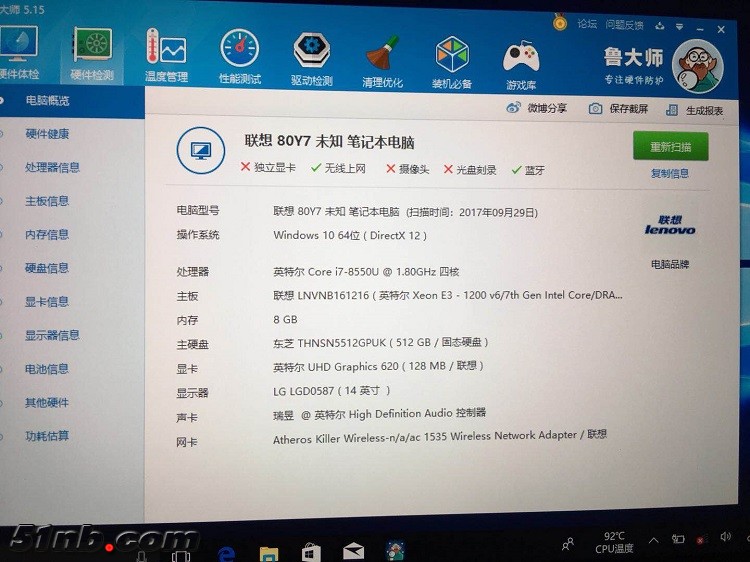Open 电池信息 from the sidebar
Viewport: 750px width, 562px height.
click(47, 369)
